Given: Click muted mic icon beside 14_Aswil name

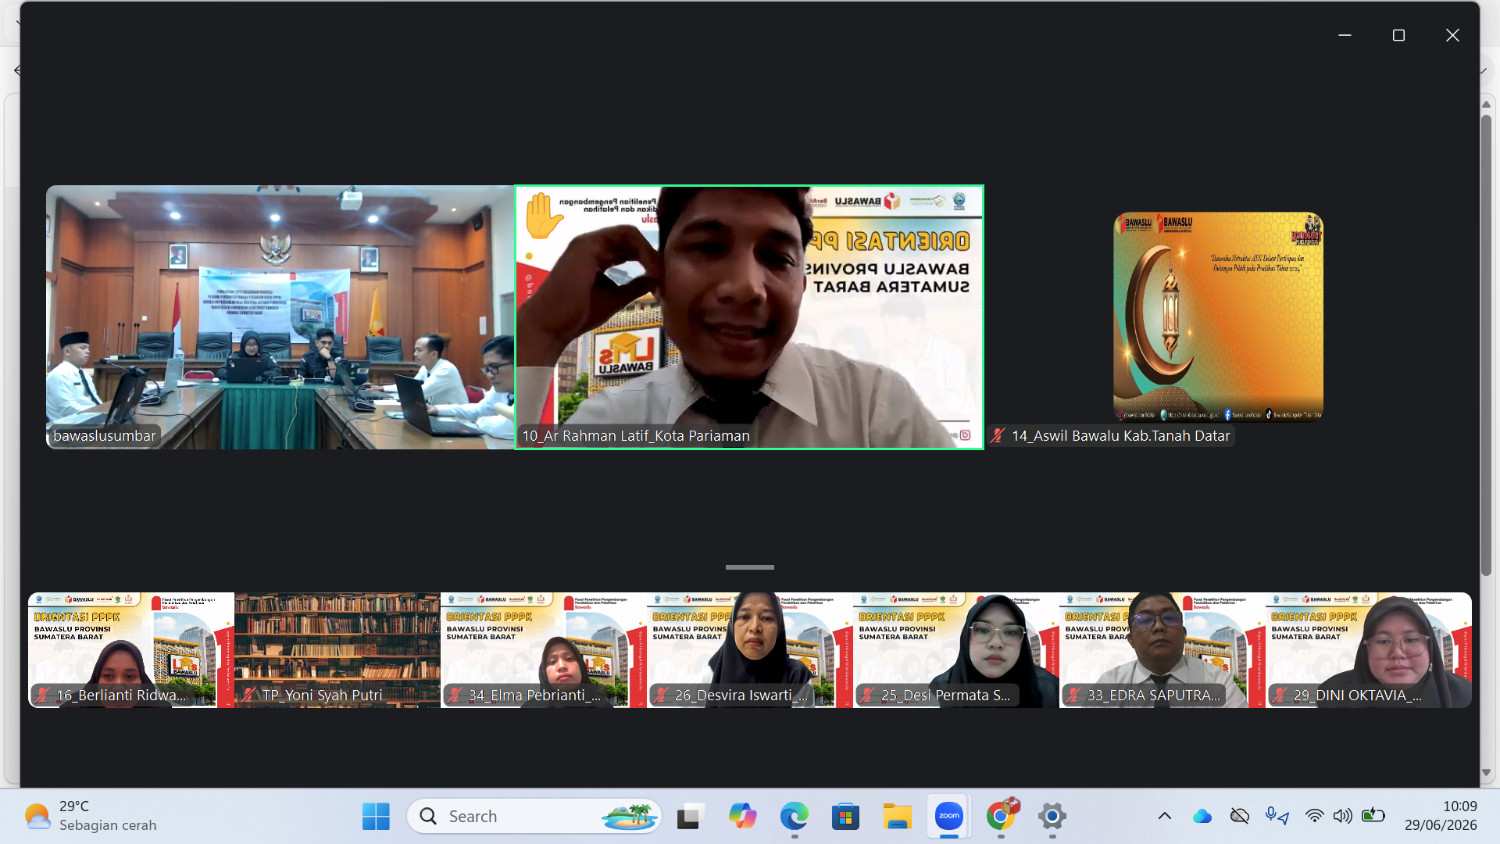Looking at the screenshot, I should (998, 436).
